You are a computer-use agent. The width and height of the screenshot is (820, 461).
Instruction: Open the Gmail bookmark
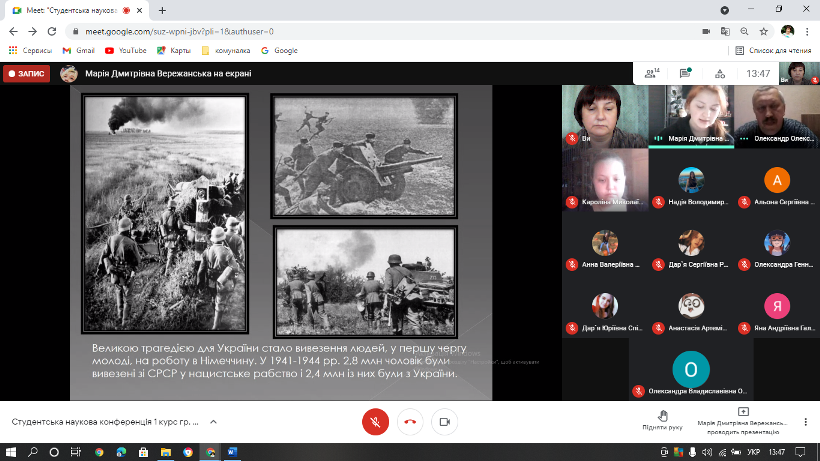78,50
